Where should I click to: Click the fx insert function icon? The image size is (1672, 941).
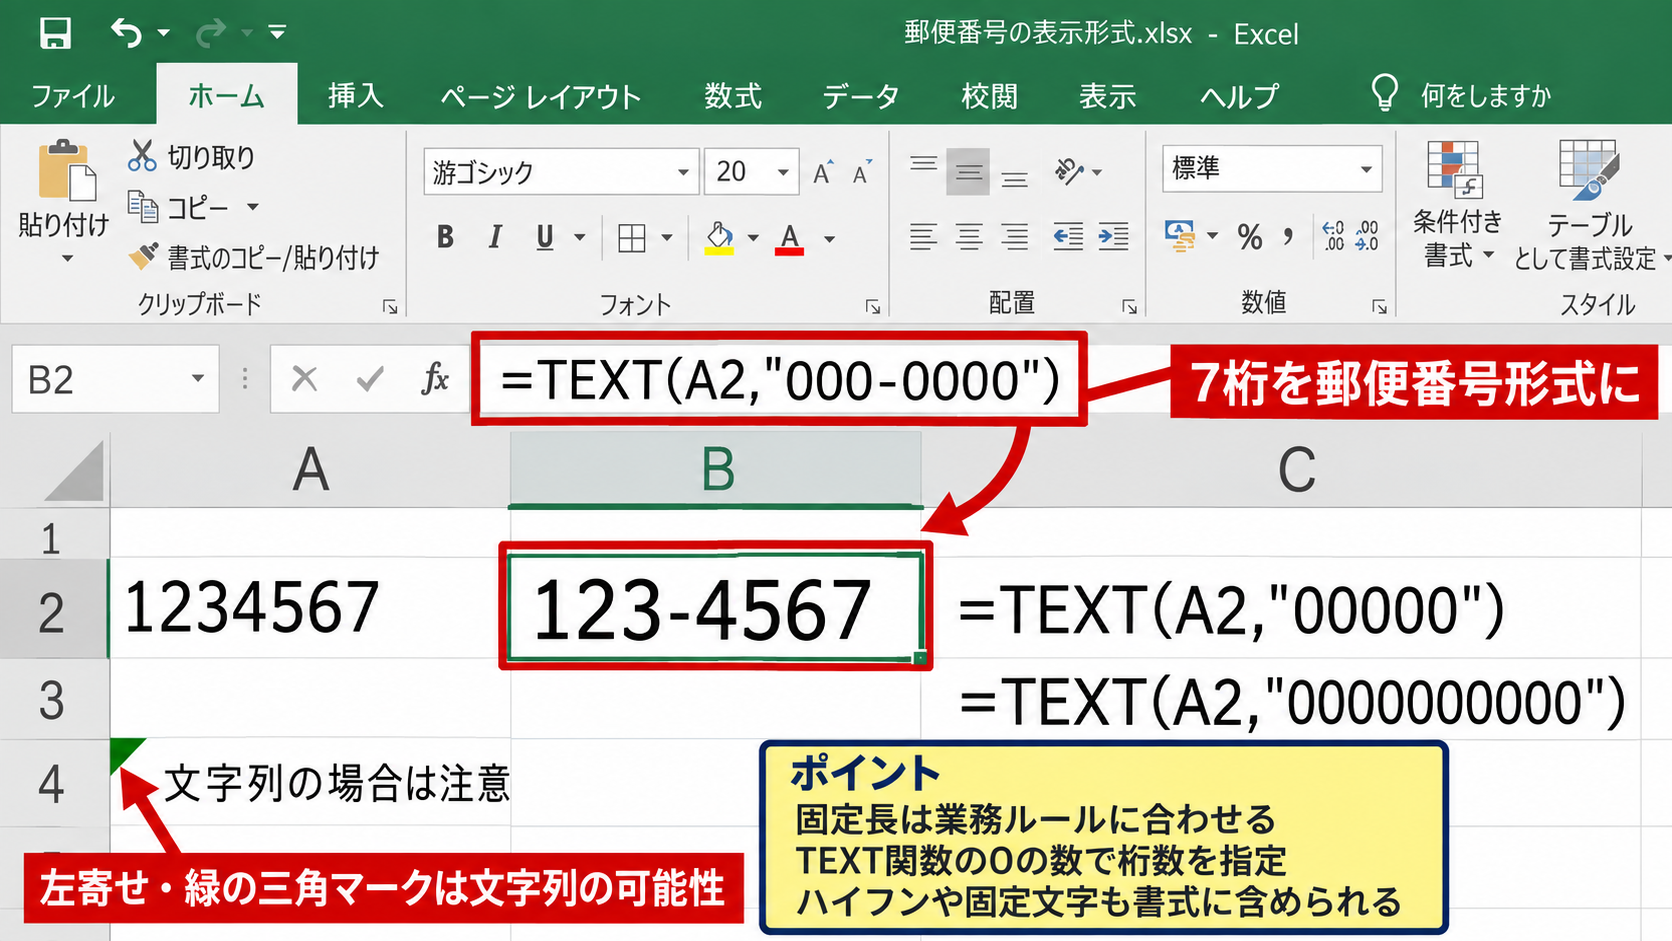click(435, 379)
